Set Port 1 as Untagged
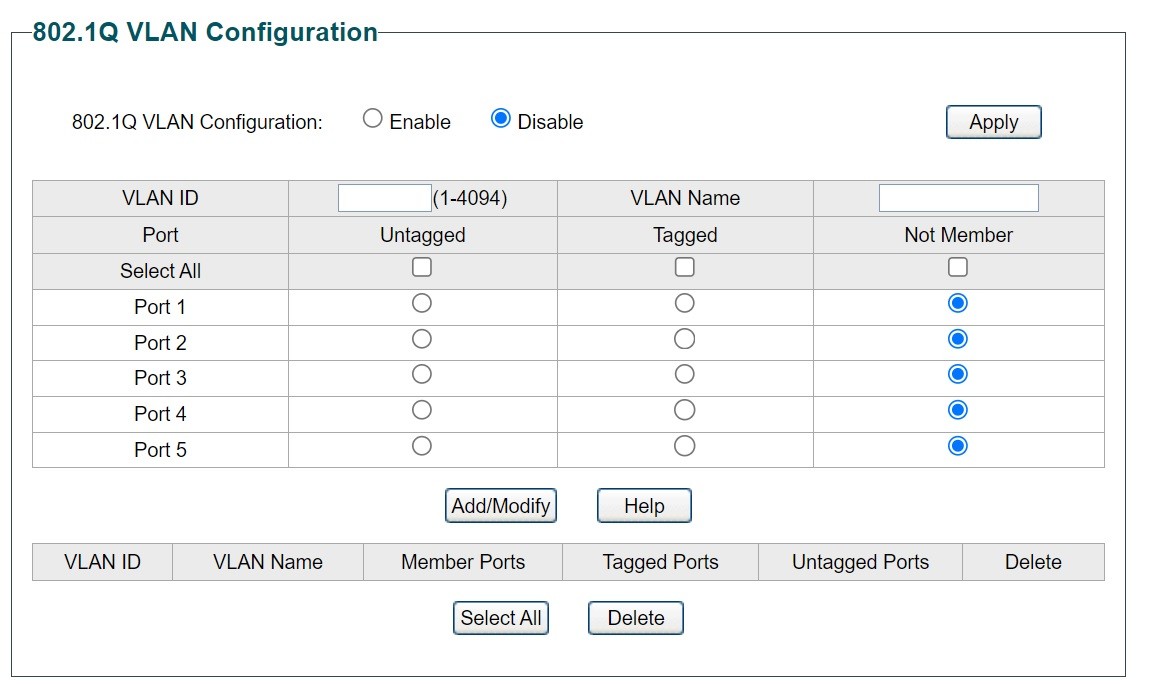 pos(422,303)
